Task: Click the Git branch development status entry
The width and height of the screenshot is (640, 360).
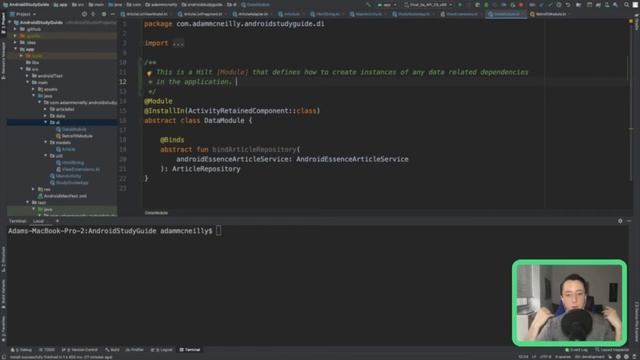Action: (589, 357)
